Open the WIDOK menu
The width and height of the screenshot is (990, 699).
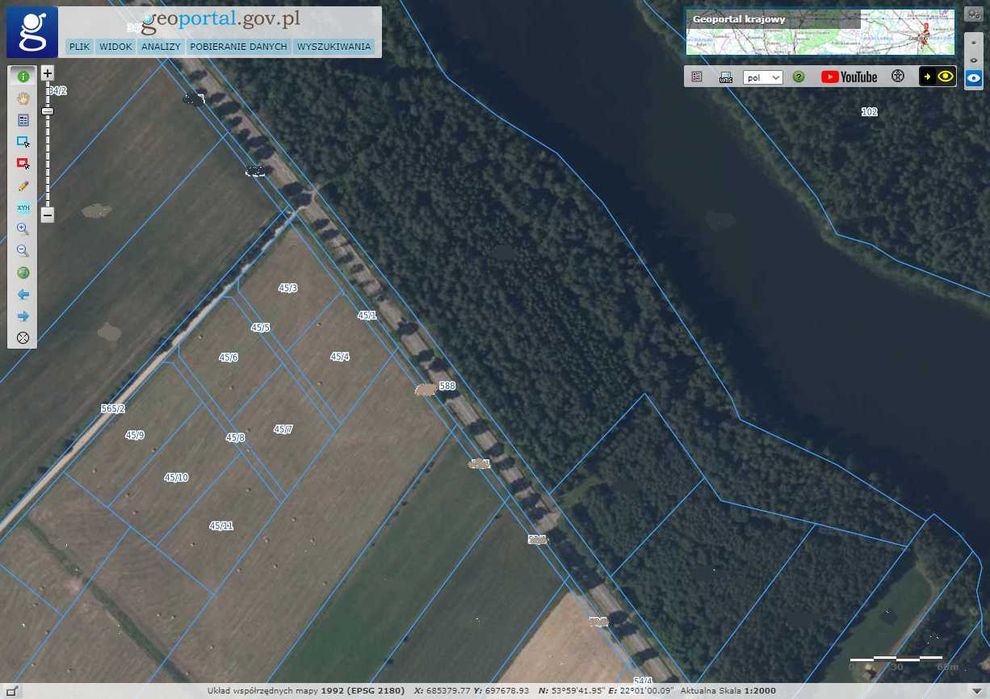pos(116,47)
